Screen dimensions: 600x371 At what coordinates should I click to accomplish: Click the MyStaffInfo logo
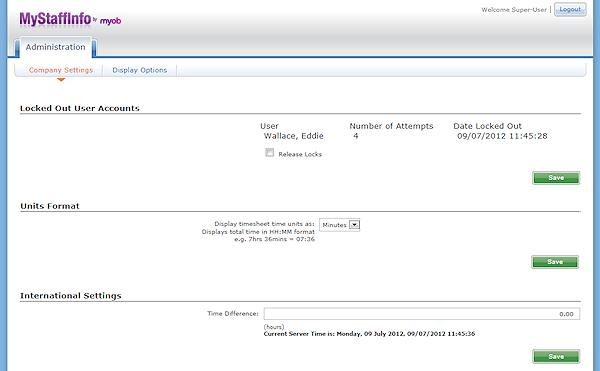55,19
